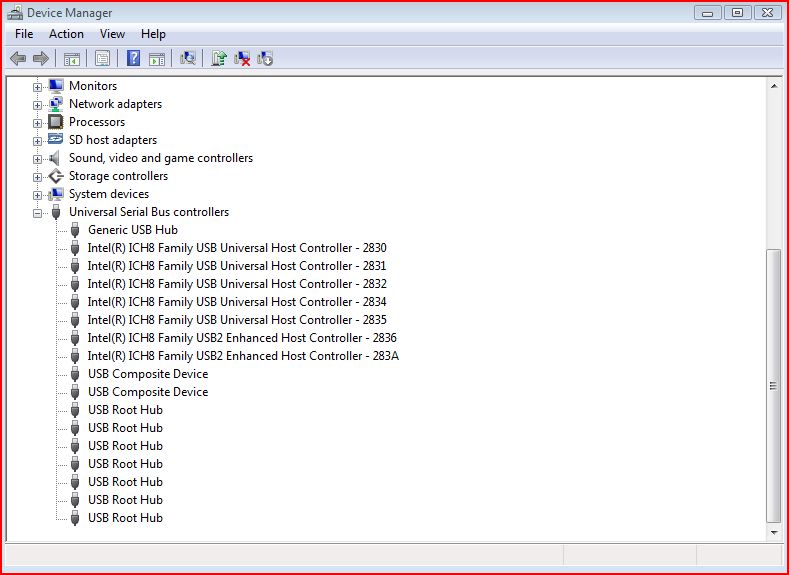789x575 pixels.
Task: Click the Device Manager title bar icon
Action: click(x=15, y=13)
